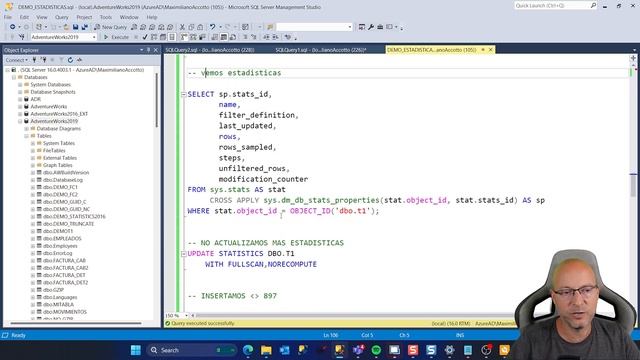The image size is (640, 360).
Task: Click the Undo arrow icon
Action: 212,27
